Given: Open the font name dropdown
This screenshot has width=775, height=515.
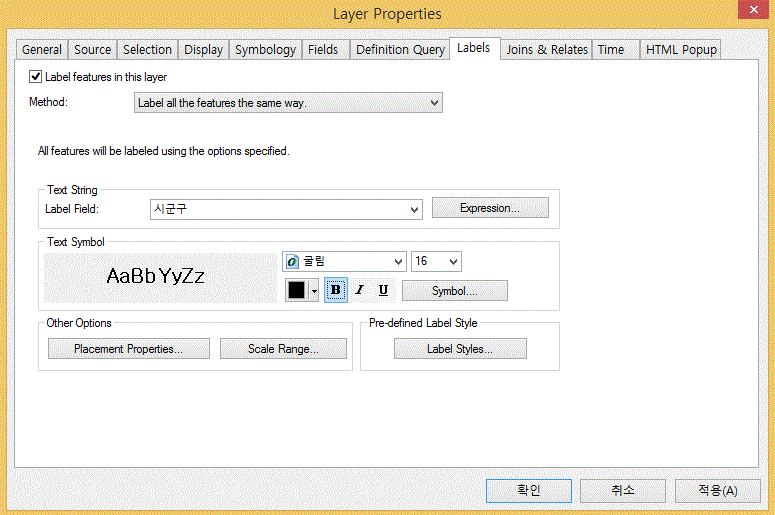Looking at the screenshot, I should [344, 261].
